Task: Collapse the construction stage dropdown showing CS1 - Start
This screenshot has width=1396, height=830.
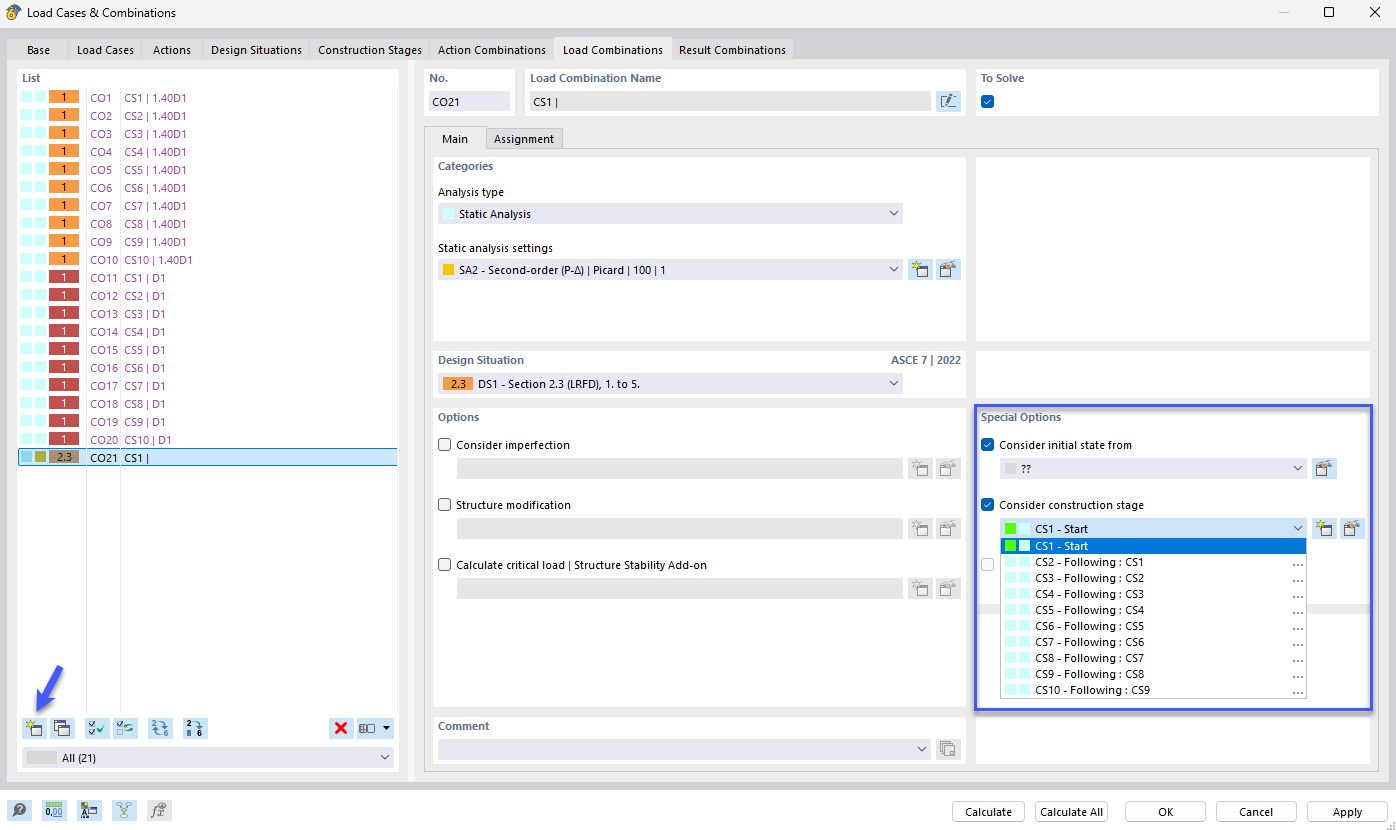Action: 1153,528
